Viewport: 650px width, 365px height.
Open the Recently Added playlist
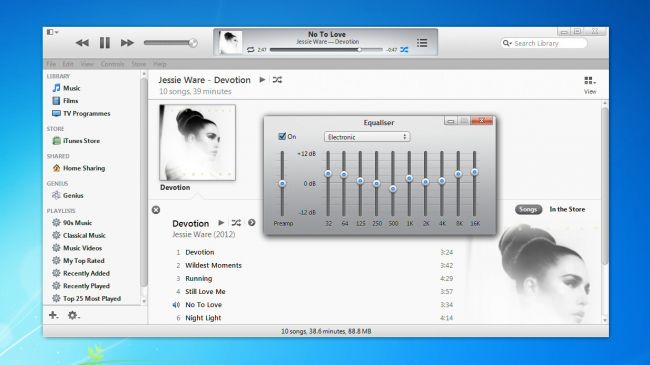tap(81, 273)
